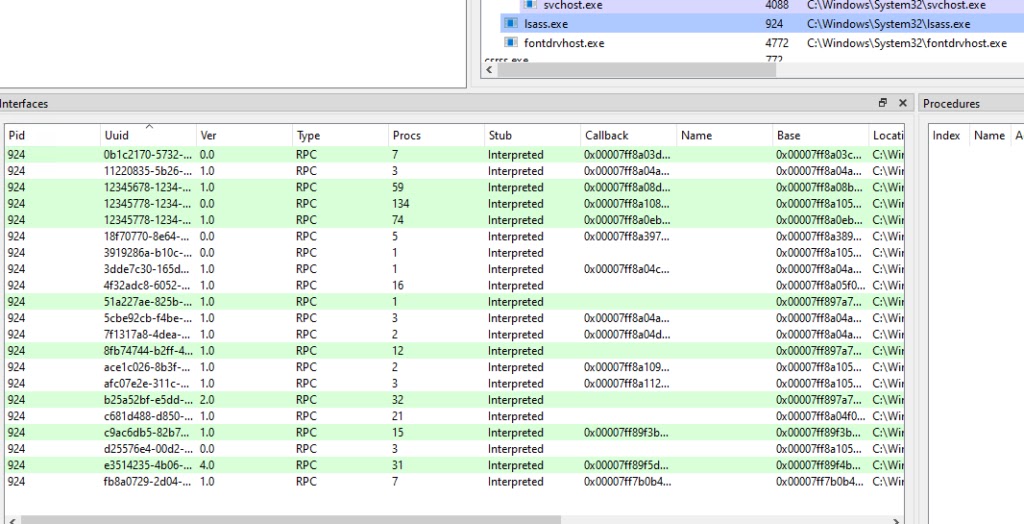1024x524 pixels.
Task: Select the interface with 134 procs
Action: 455,204
